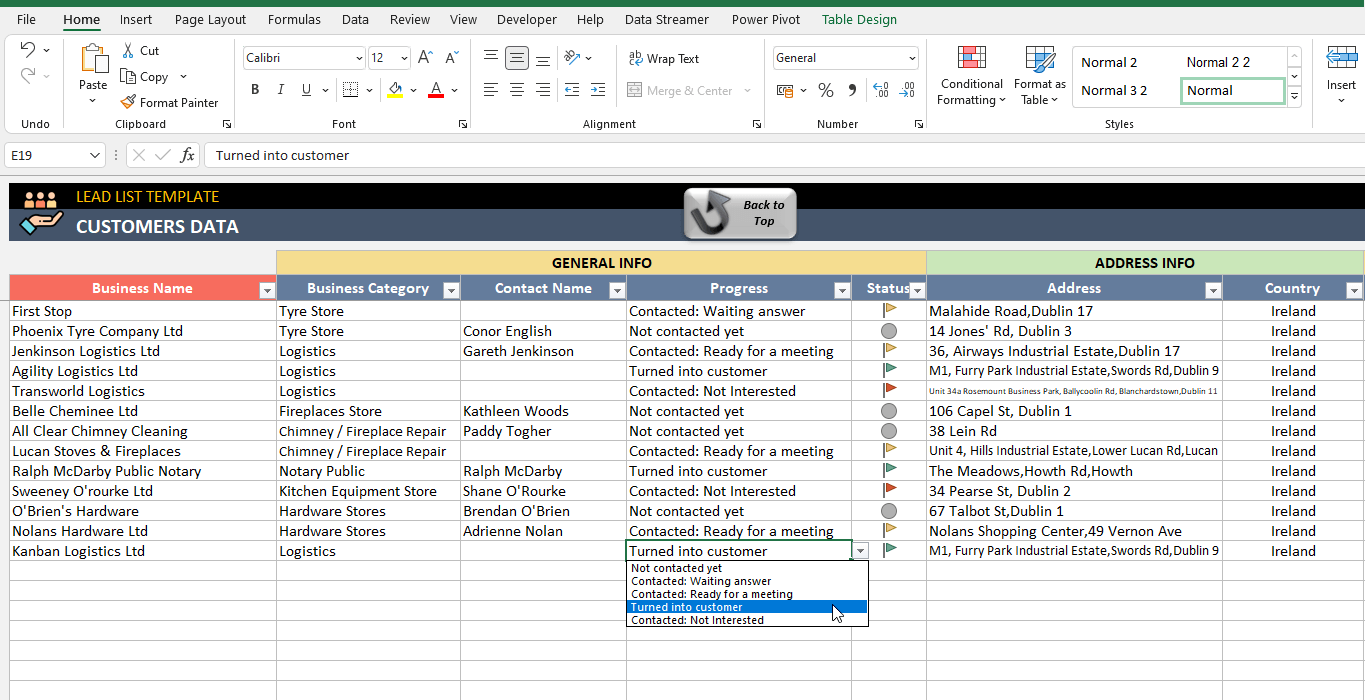This screenshot has width=1365, height=700.
Task: Set Bottom Align for the cell
Action: [x=542, y=58]
